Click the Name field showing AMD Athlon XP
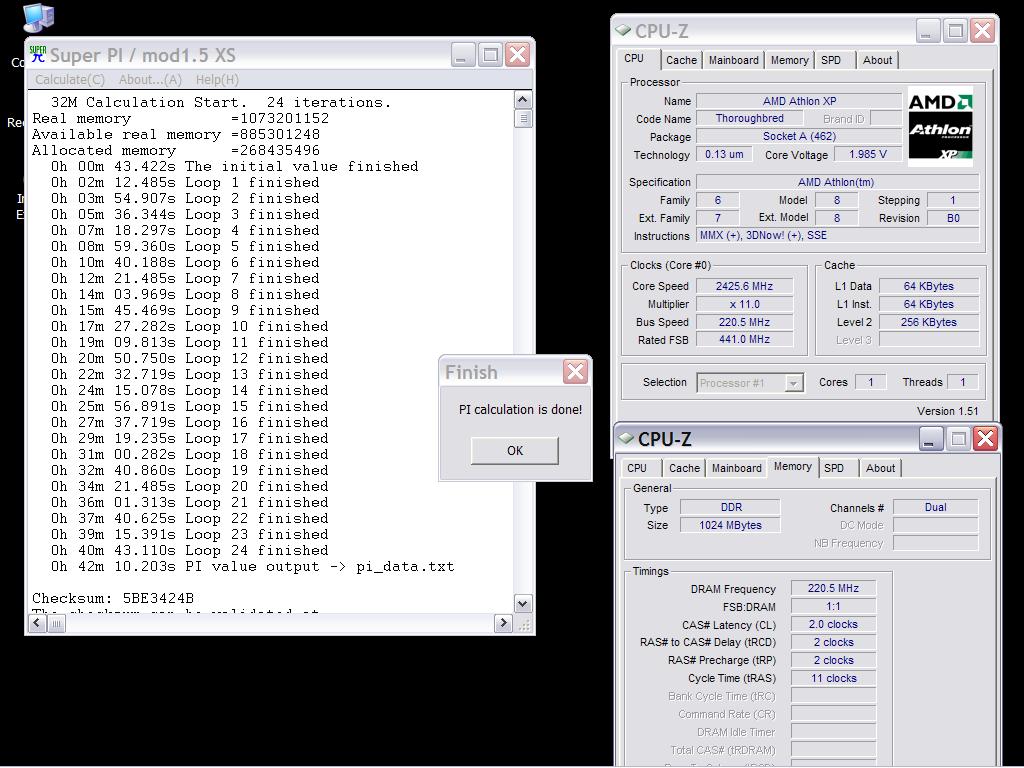Screen dimensions: 1024x768 pyautogui.click(x=799, y=101)
